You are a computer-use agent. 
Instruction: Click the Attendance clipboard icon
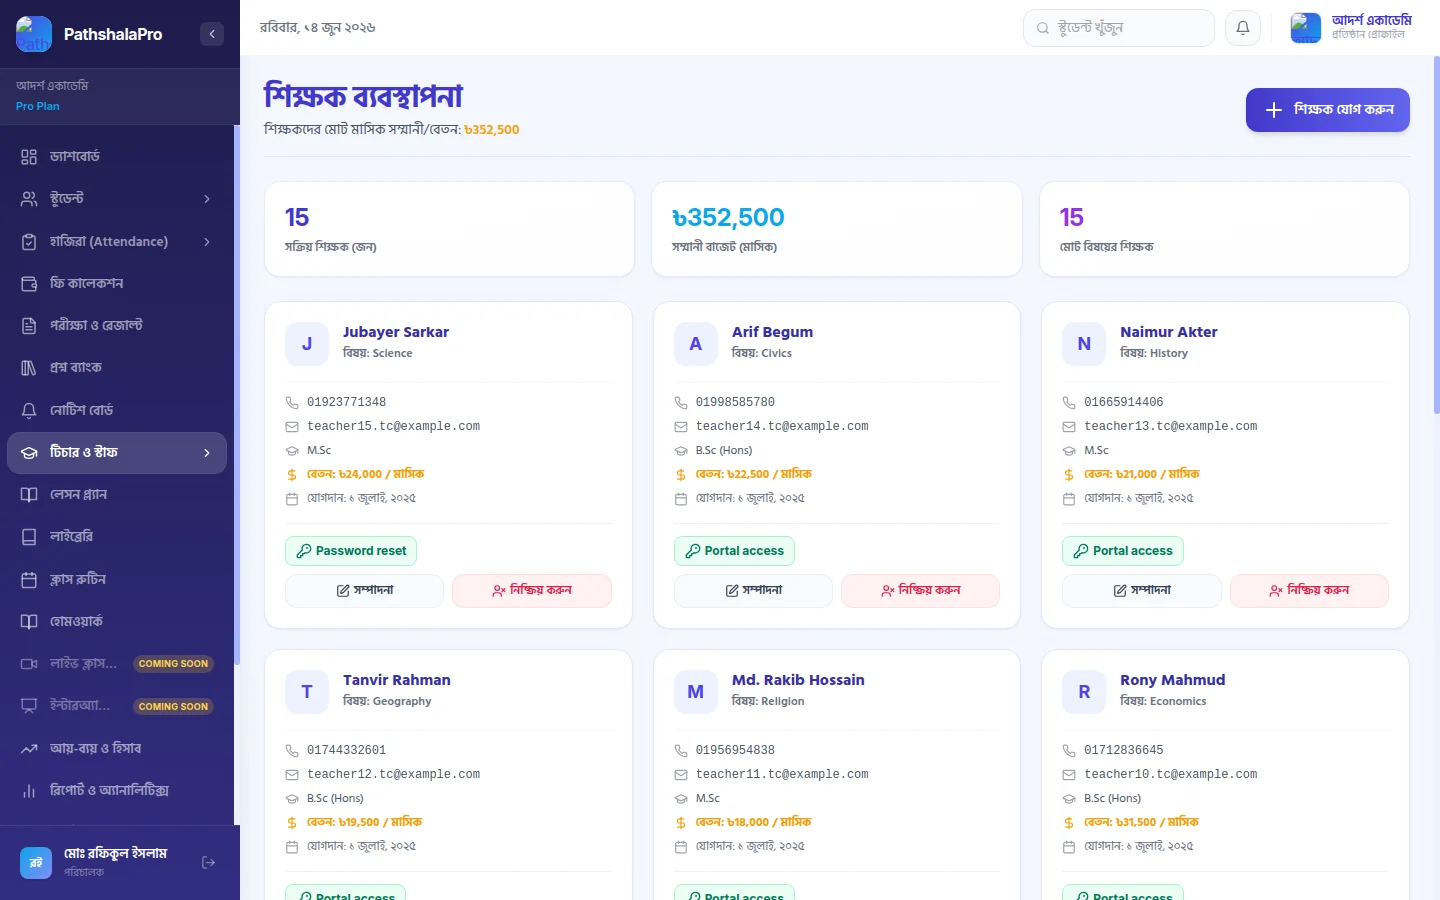29,242
